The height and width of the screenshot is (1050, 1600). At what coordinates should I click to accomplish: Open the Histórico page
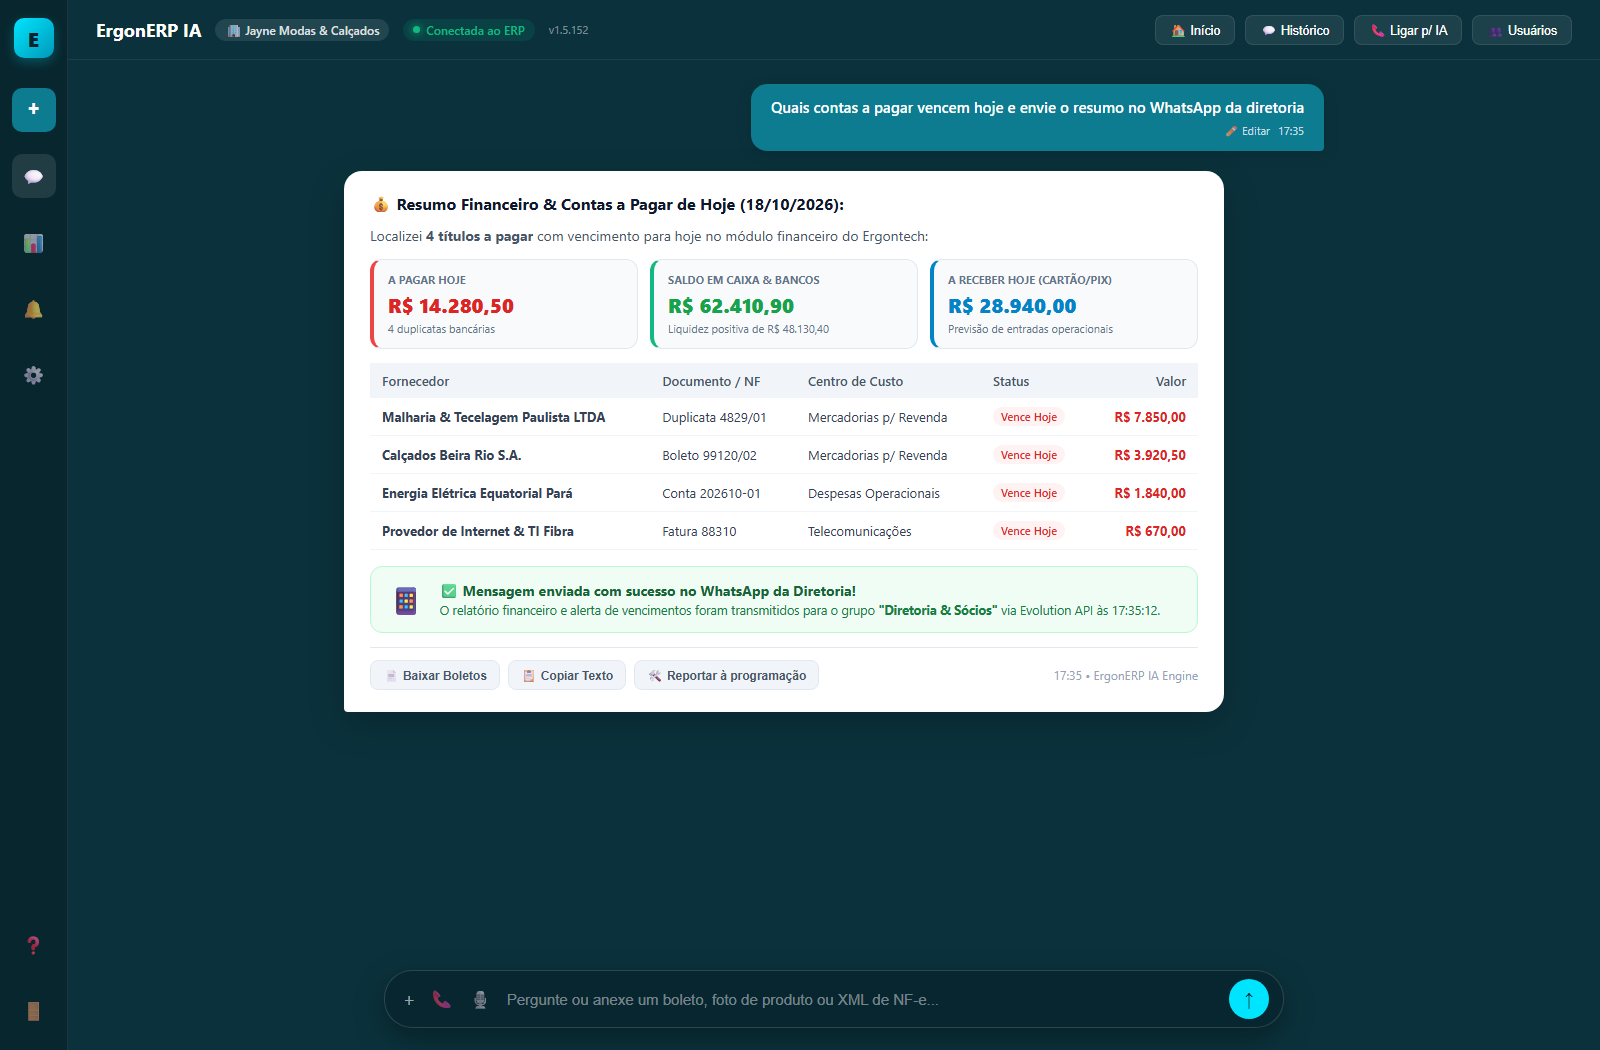coord(1295,30)
